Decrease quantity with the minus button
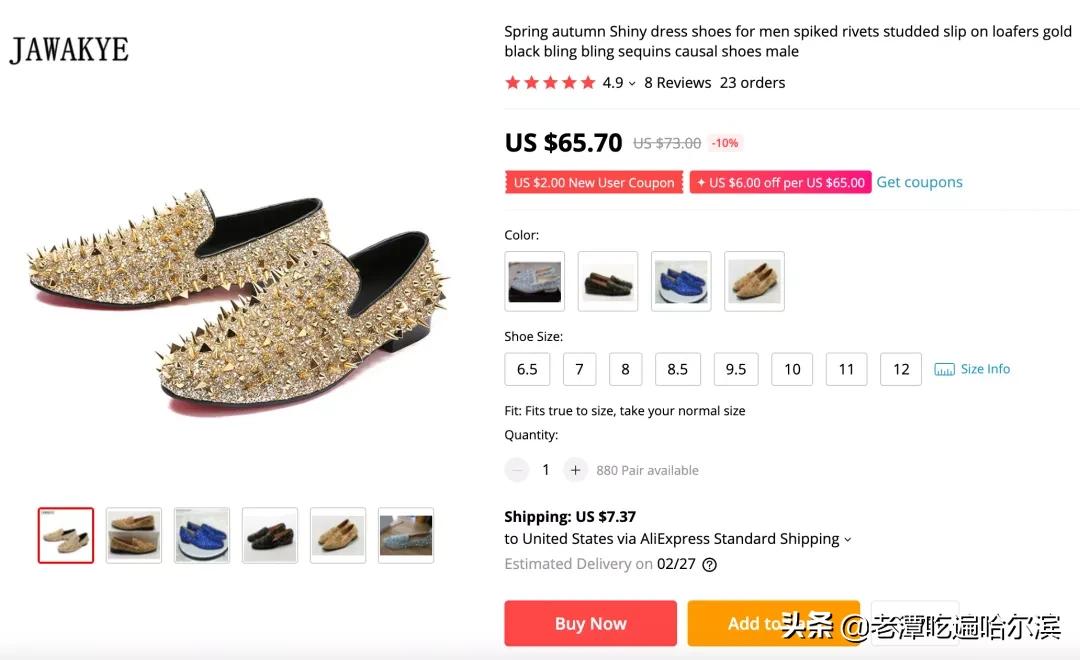Viewport: 1080px width, 660px height. click(x=517, y=470)
